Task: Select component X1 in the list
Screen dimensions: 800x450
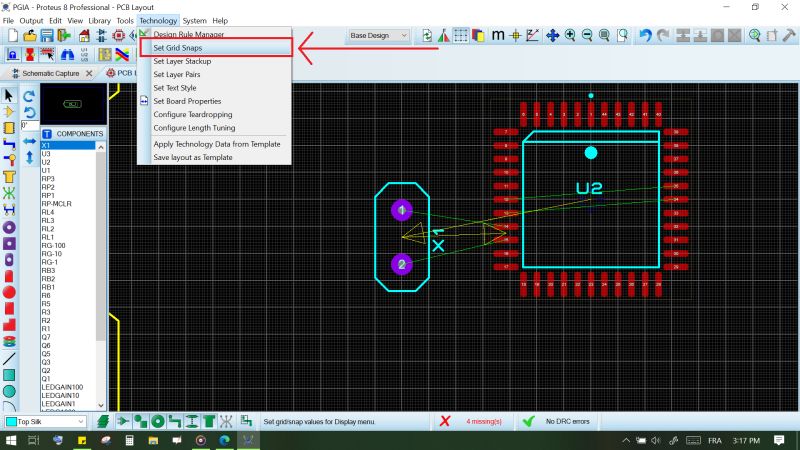Action: [68, 145]
